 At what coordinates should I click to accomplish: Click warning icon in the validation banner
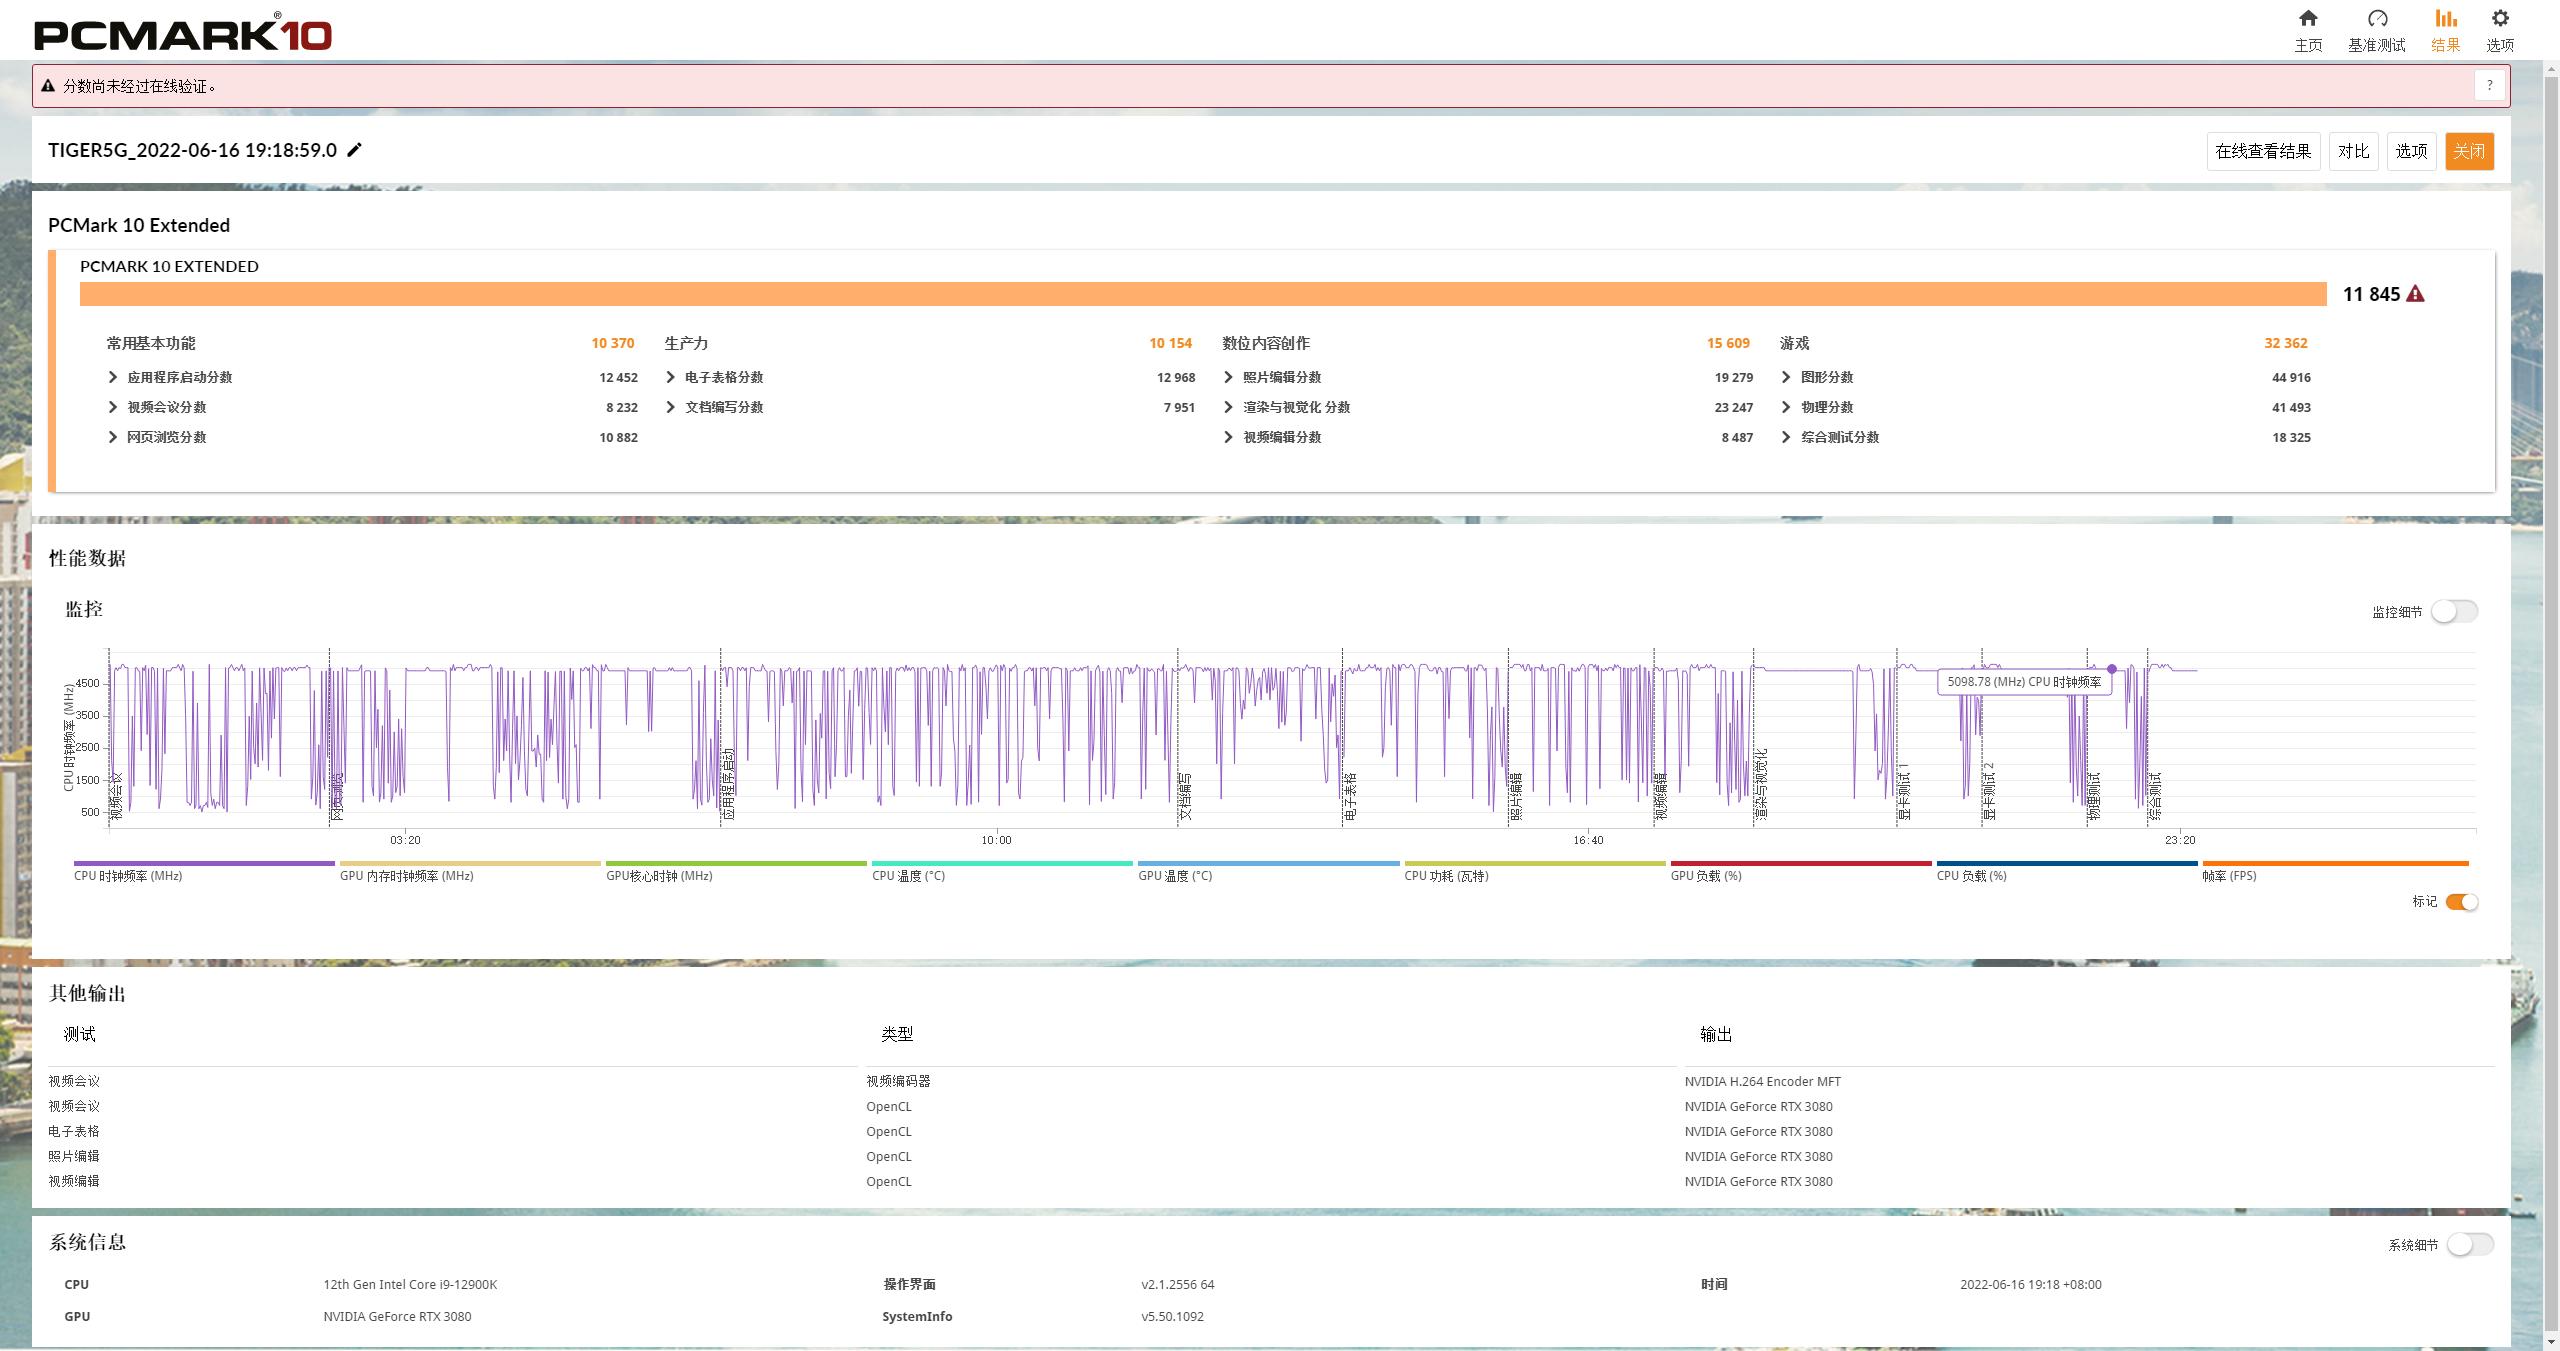(48, 86)
